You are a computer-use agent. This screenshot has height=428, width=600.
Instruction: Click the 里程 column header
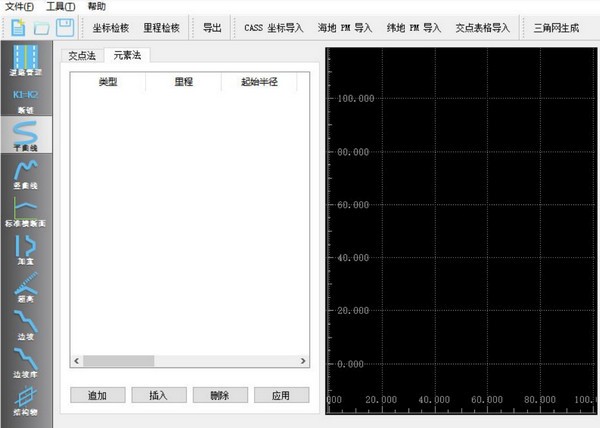(x=184, y=82)
